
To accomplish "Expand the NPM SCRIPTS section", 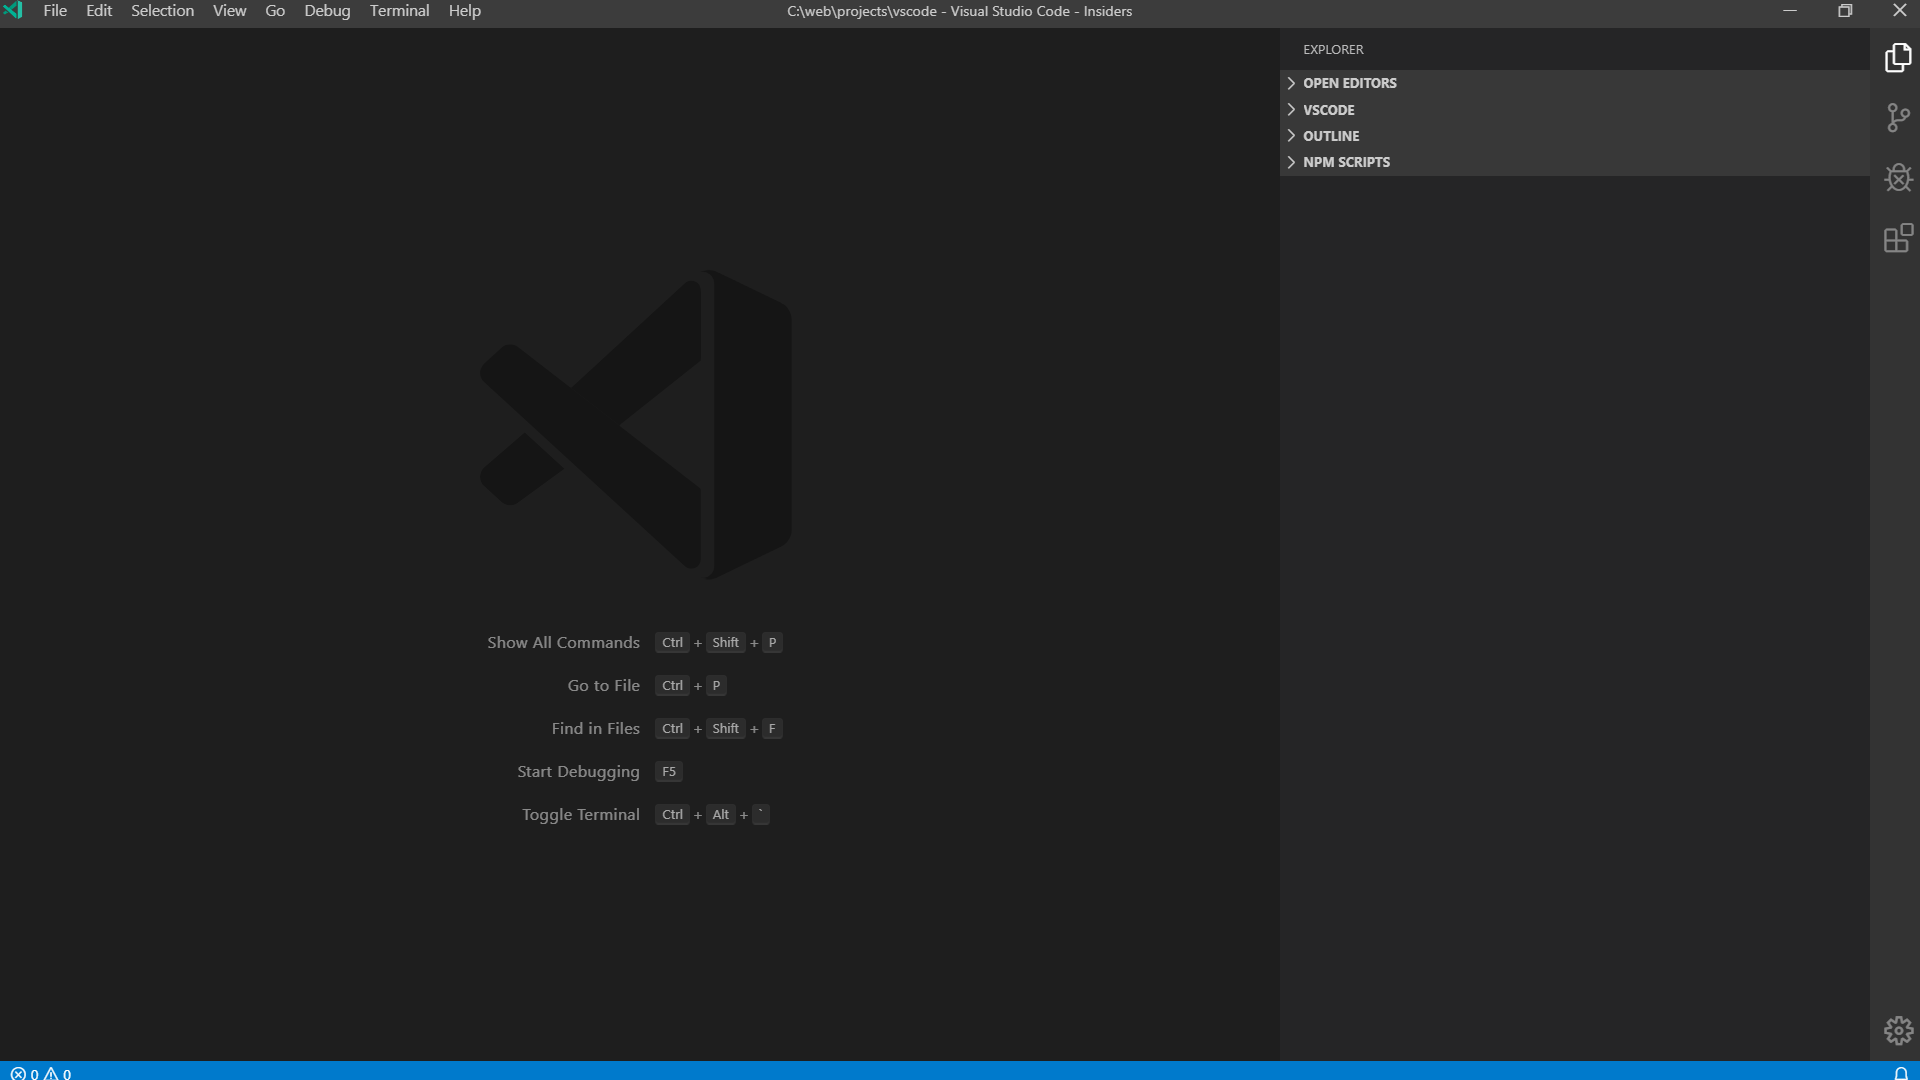I will click(x=1346, y=161).
